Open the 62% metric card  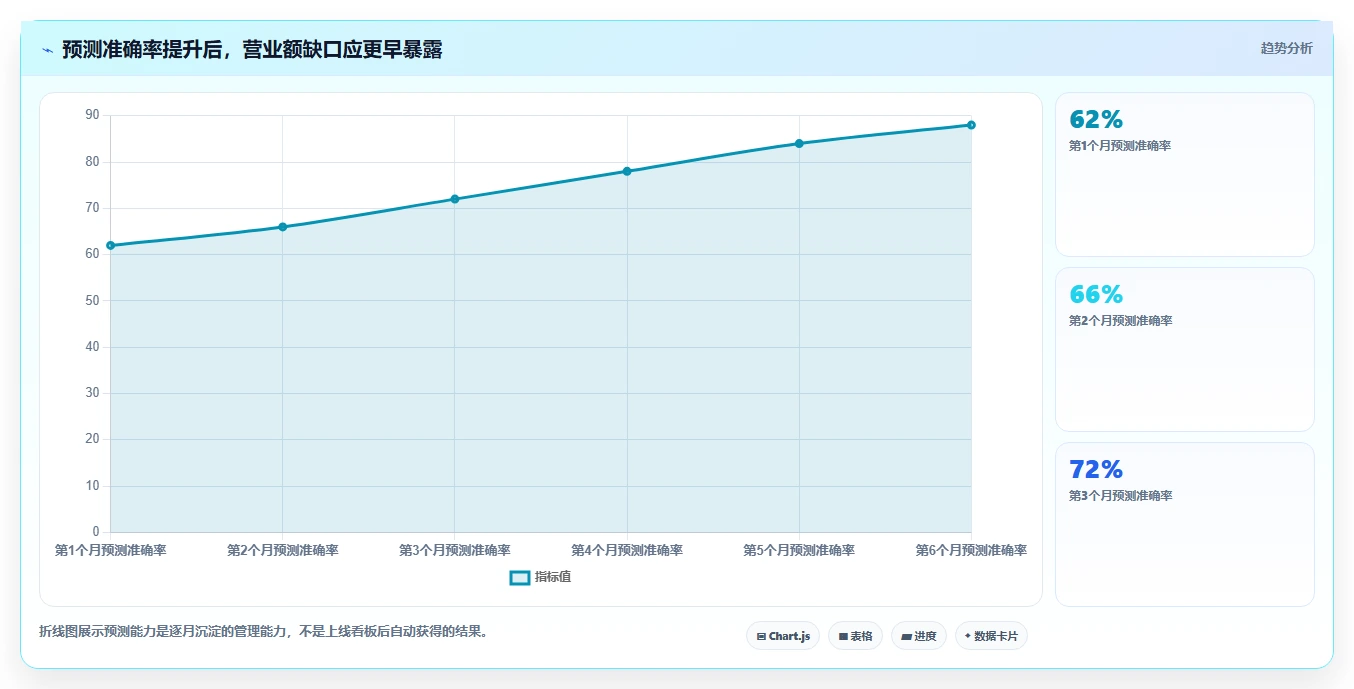(1185, 175)
